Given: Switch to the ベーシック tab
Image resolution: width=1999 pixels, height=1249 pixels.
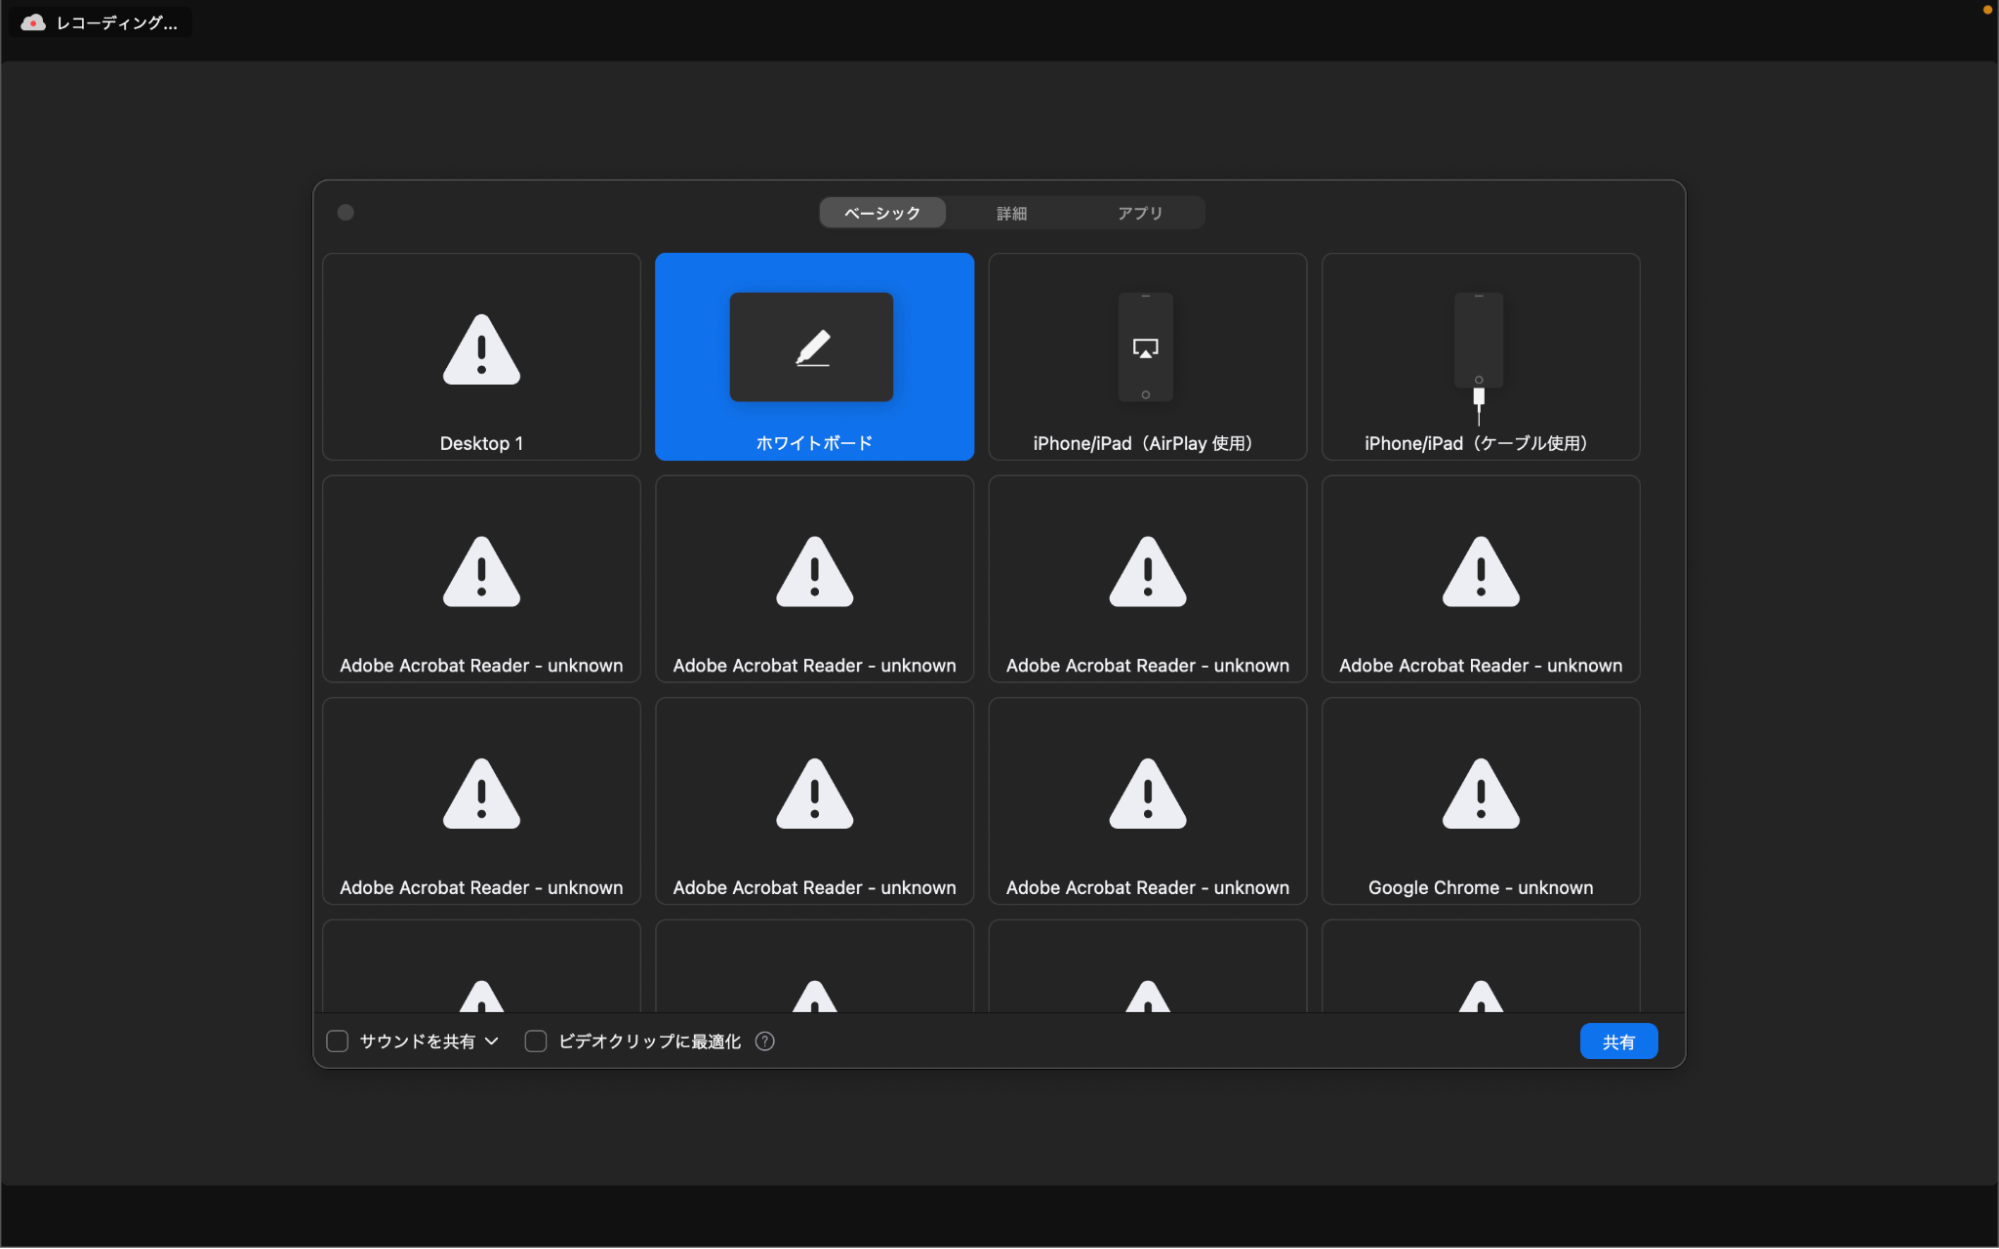Looking at the screenshot, I should [882, 213].
